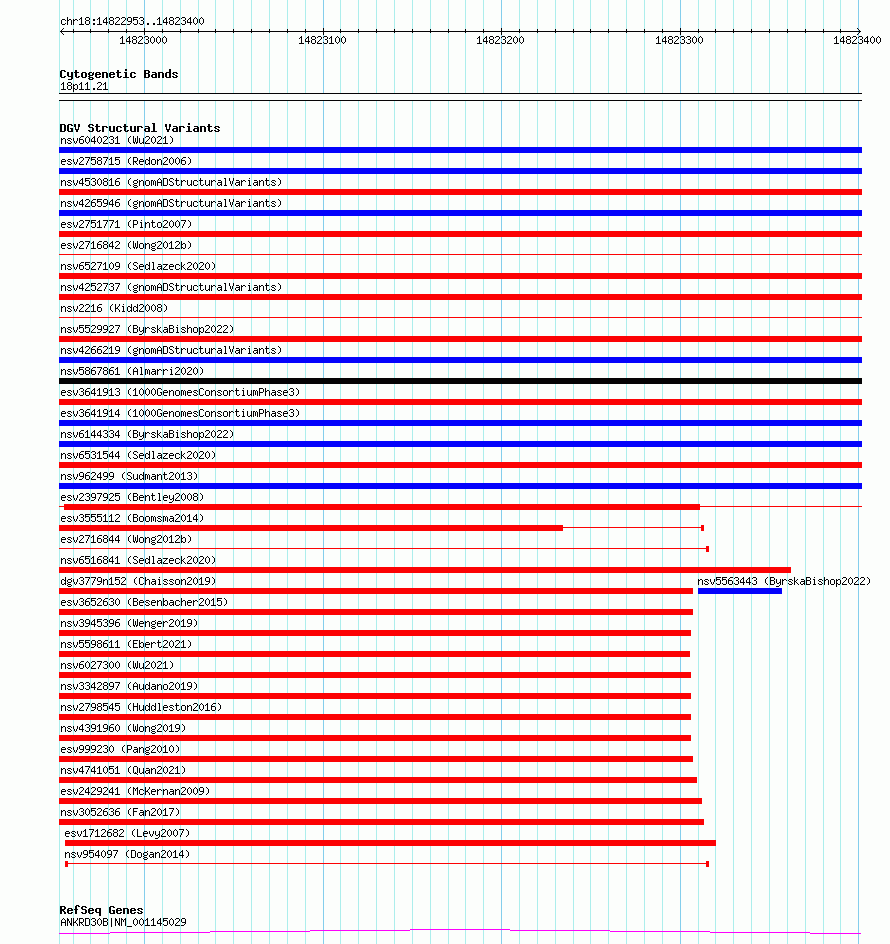Select the blue nsv962499 (Sudmant2013) bar

tap(460, 486)
